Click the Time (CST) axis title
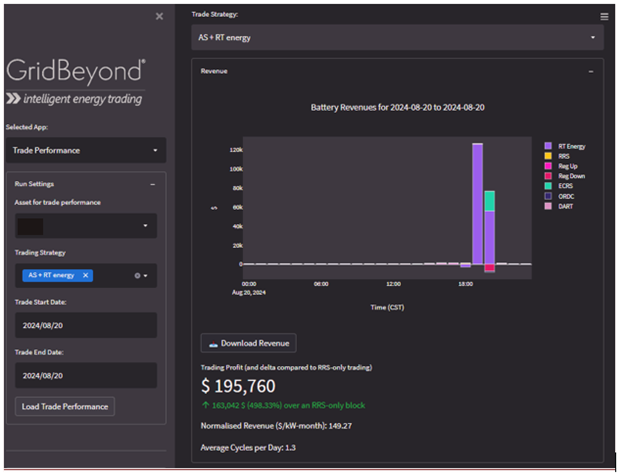624x474 pixels. pyautogui.click(x=387, y=307)
